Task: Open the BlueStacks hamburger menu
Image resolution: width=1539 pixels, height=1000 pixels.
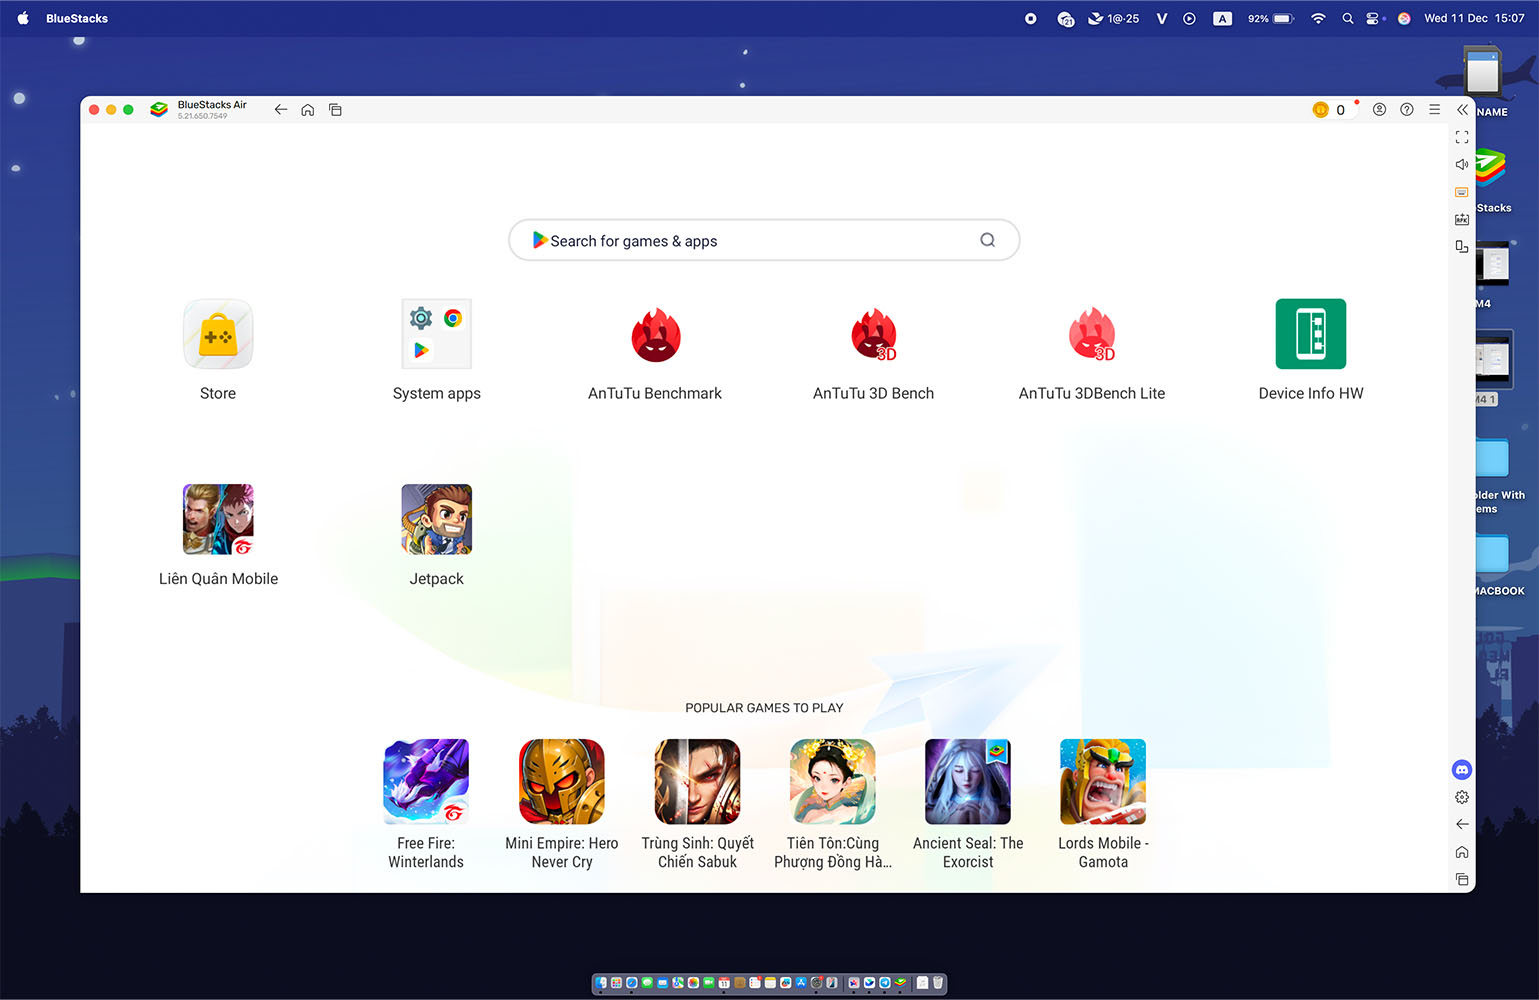Action: point(1434,110)
